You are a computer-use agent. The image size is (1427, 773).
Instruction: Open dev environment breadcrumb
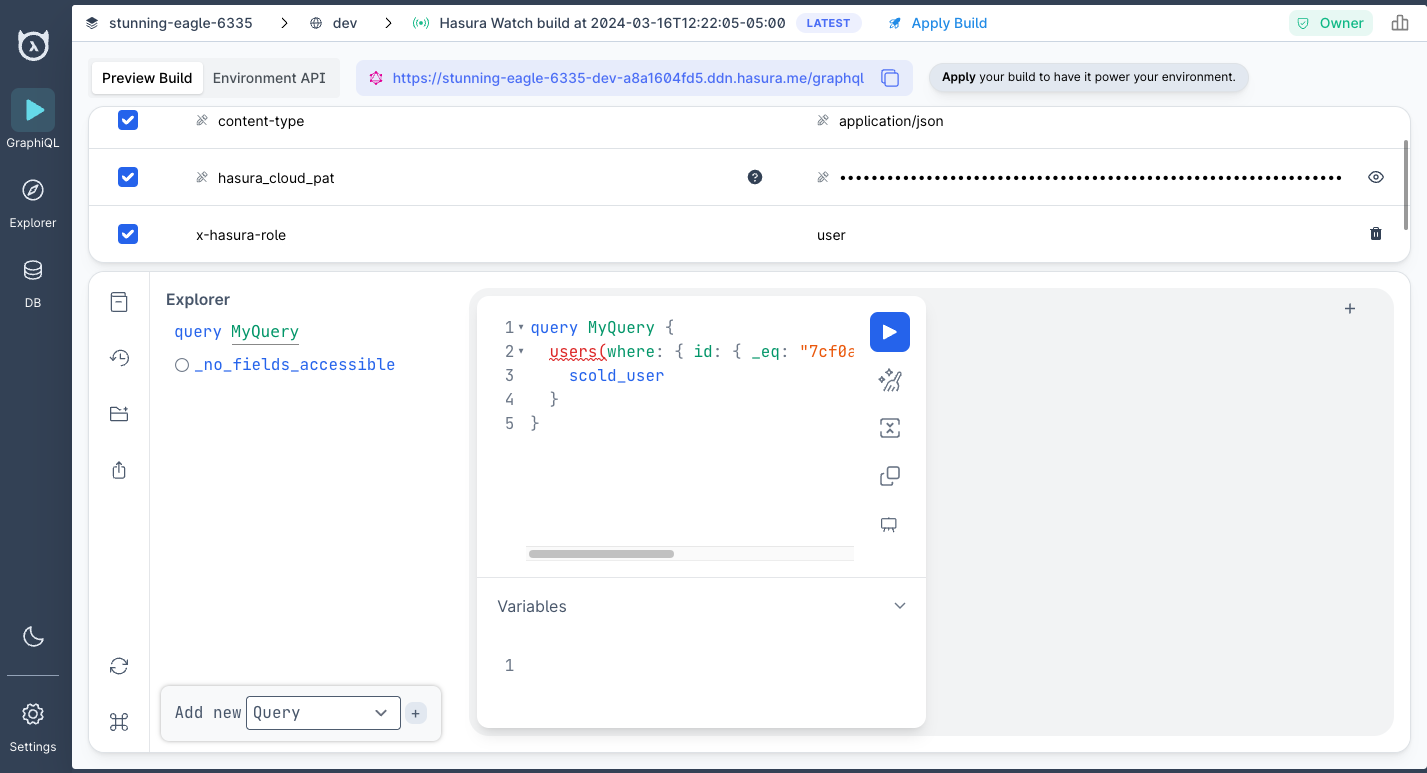click(334, 23)
